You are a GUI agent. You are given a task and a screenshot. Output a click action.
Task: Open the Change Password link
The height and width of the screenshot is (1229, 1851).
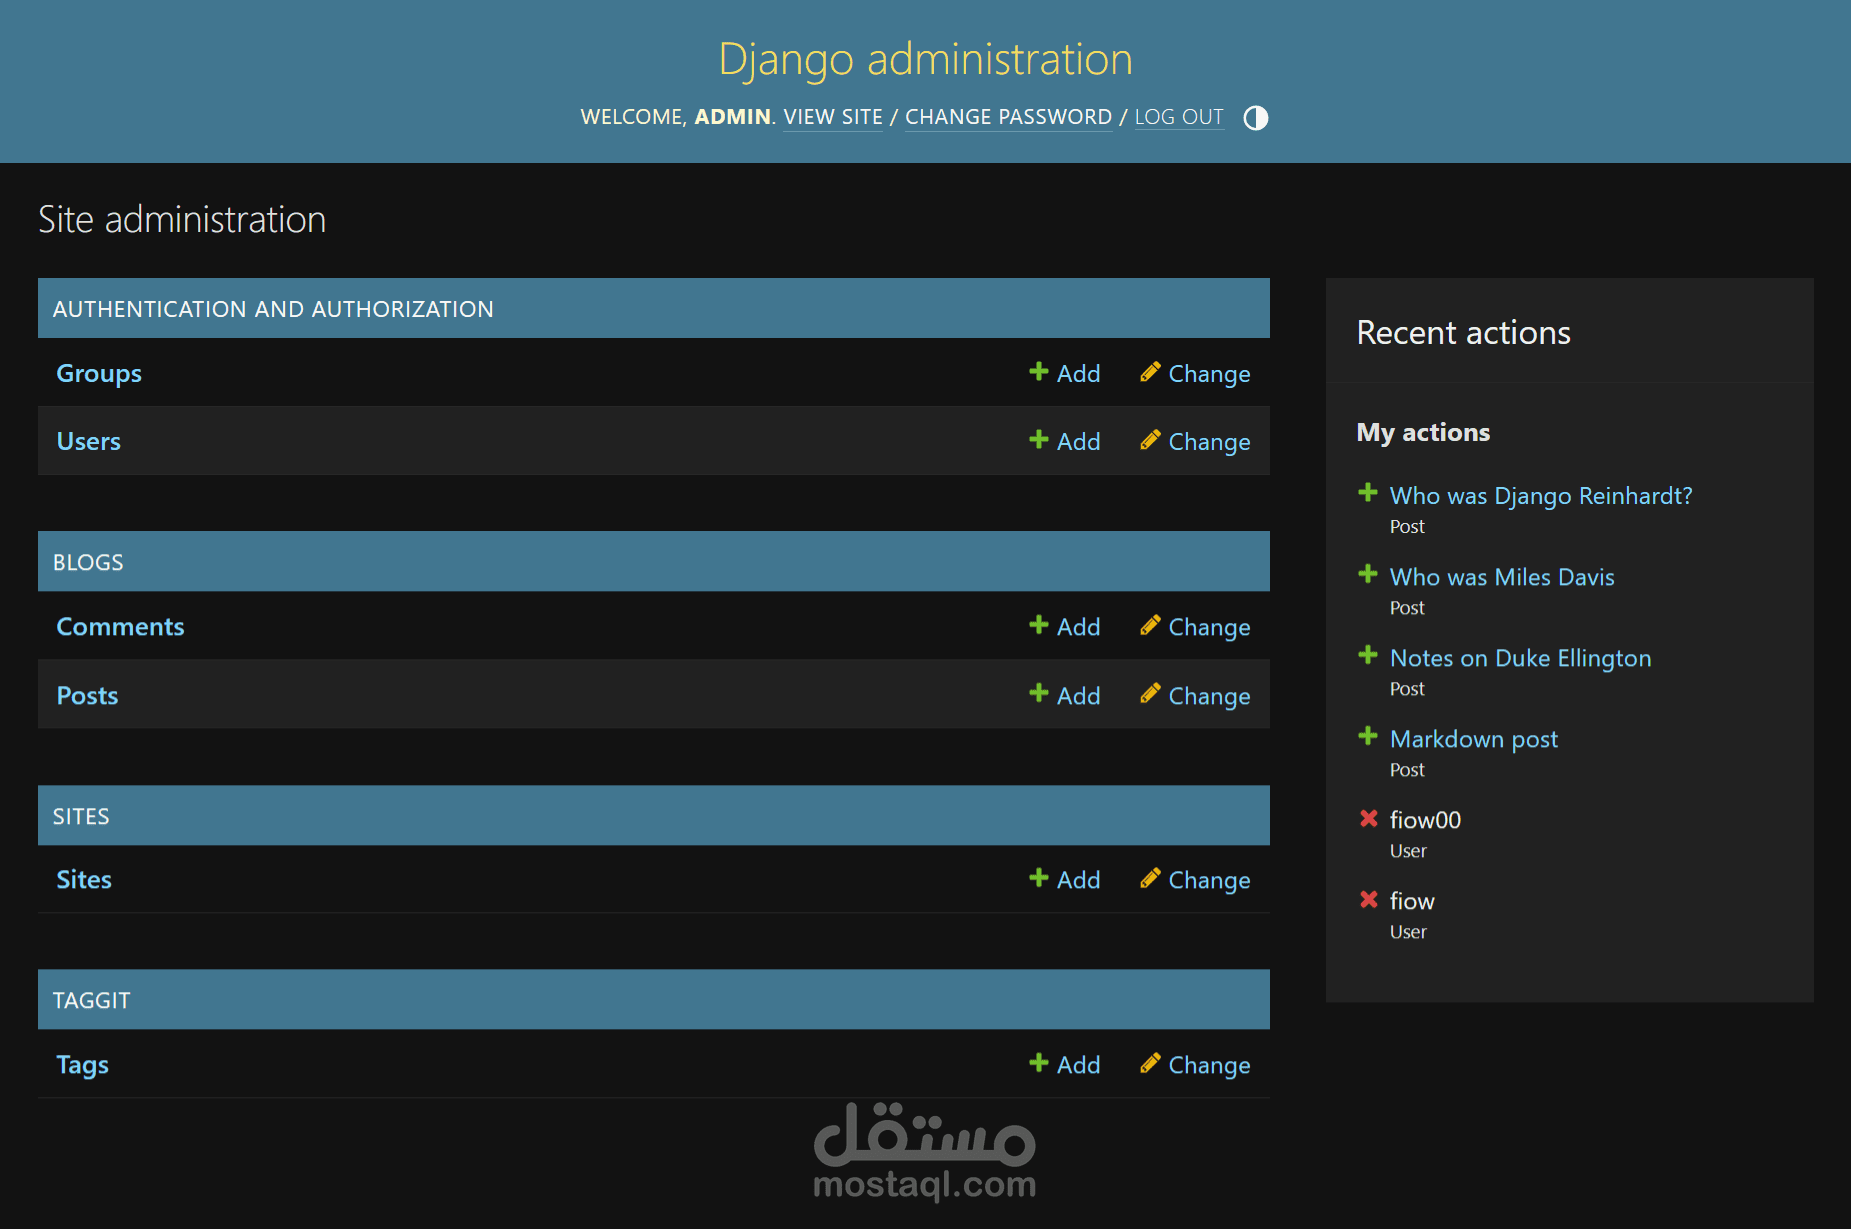pyautogui.click(x=1008, y=117)
